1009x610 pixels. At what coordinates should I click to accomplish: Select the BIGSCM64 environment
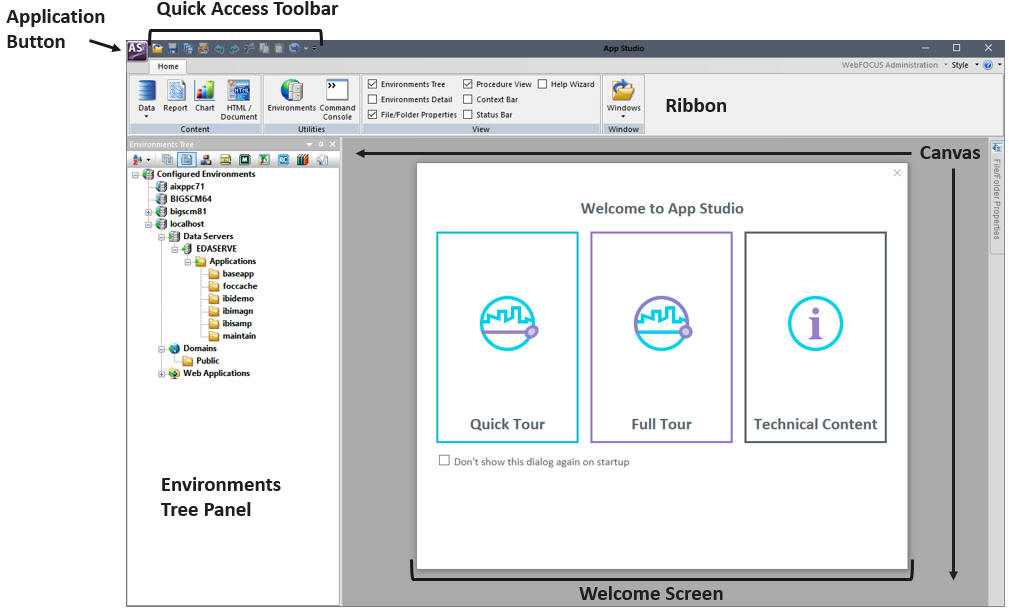click(190, 199)
